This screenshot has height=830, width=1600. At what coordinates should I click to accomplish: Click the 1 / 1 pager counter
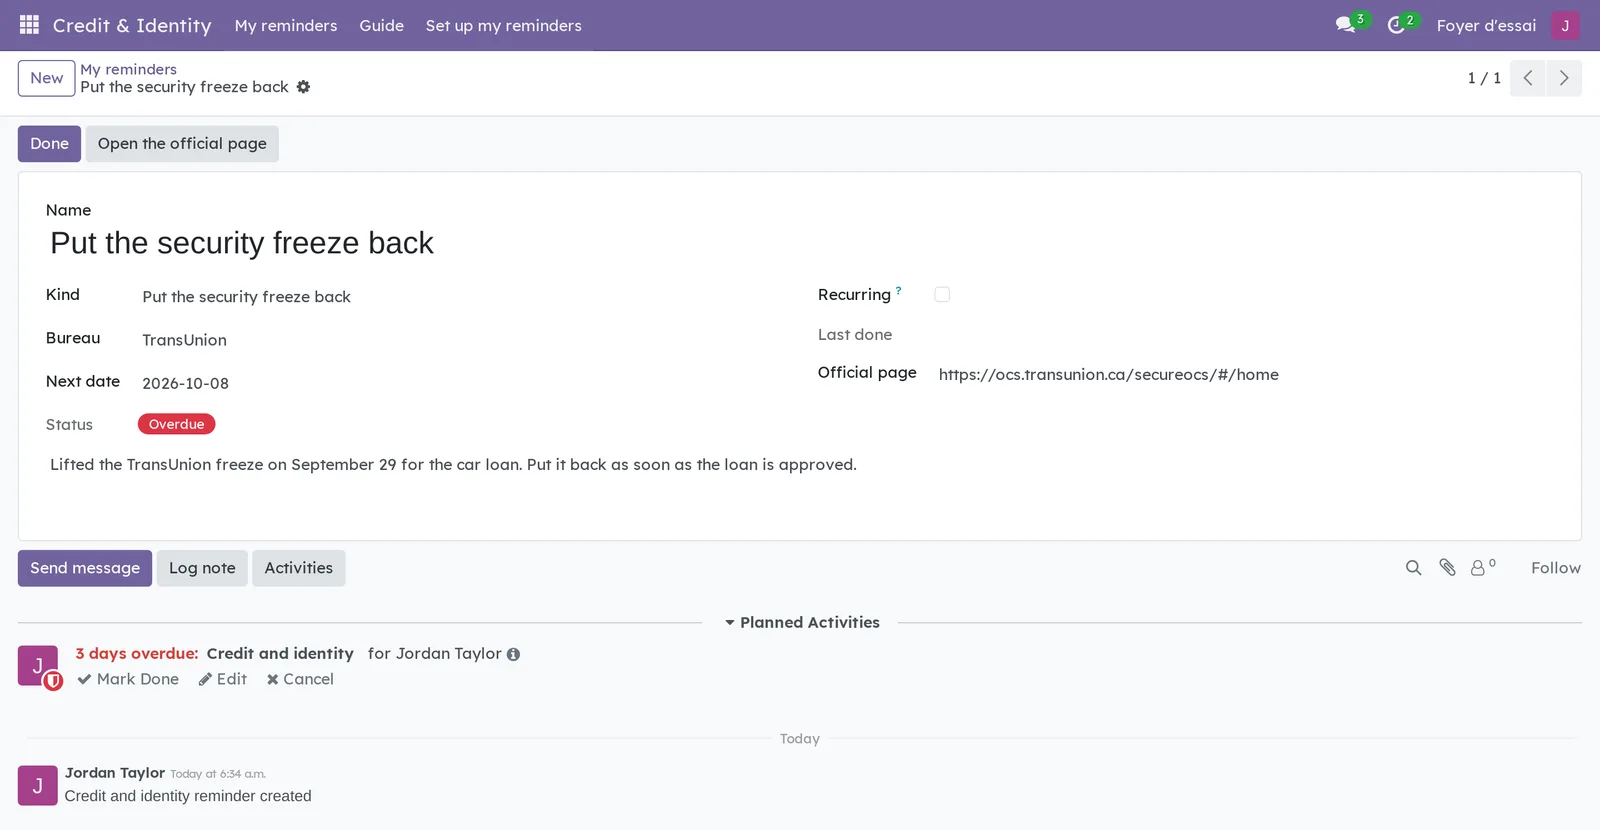(x=1484, y=78)
